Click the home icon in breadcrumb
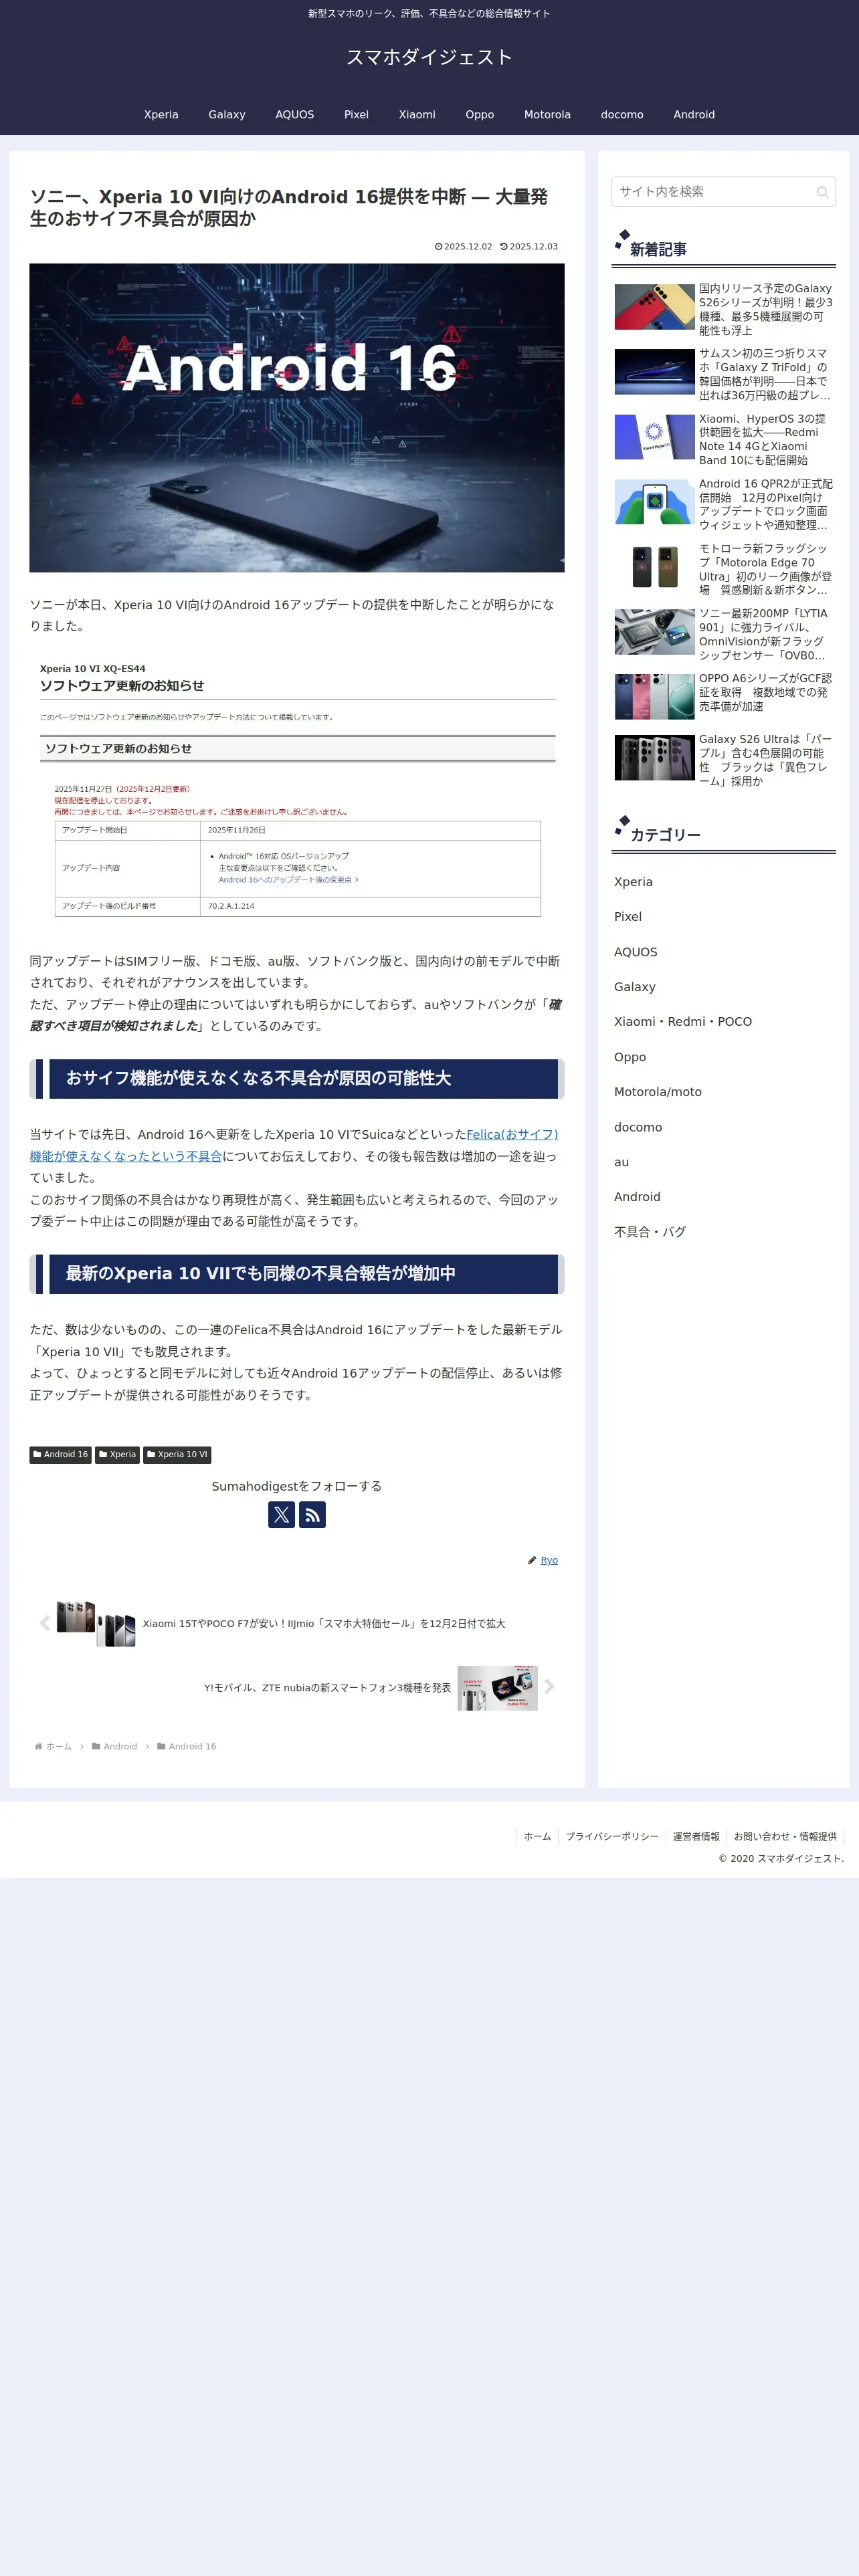The height and width of the screenshot is (2576, 859). tap(38, 1746)
